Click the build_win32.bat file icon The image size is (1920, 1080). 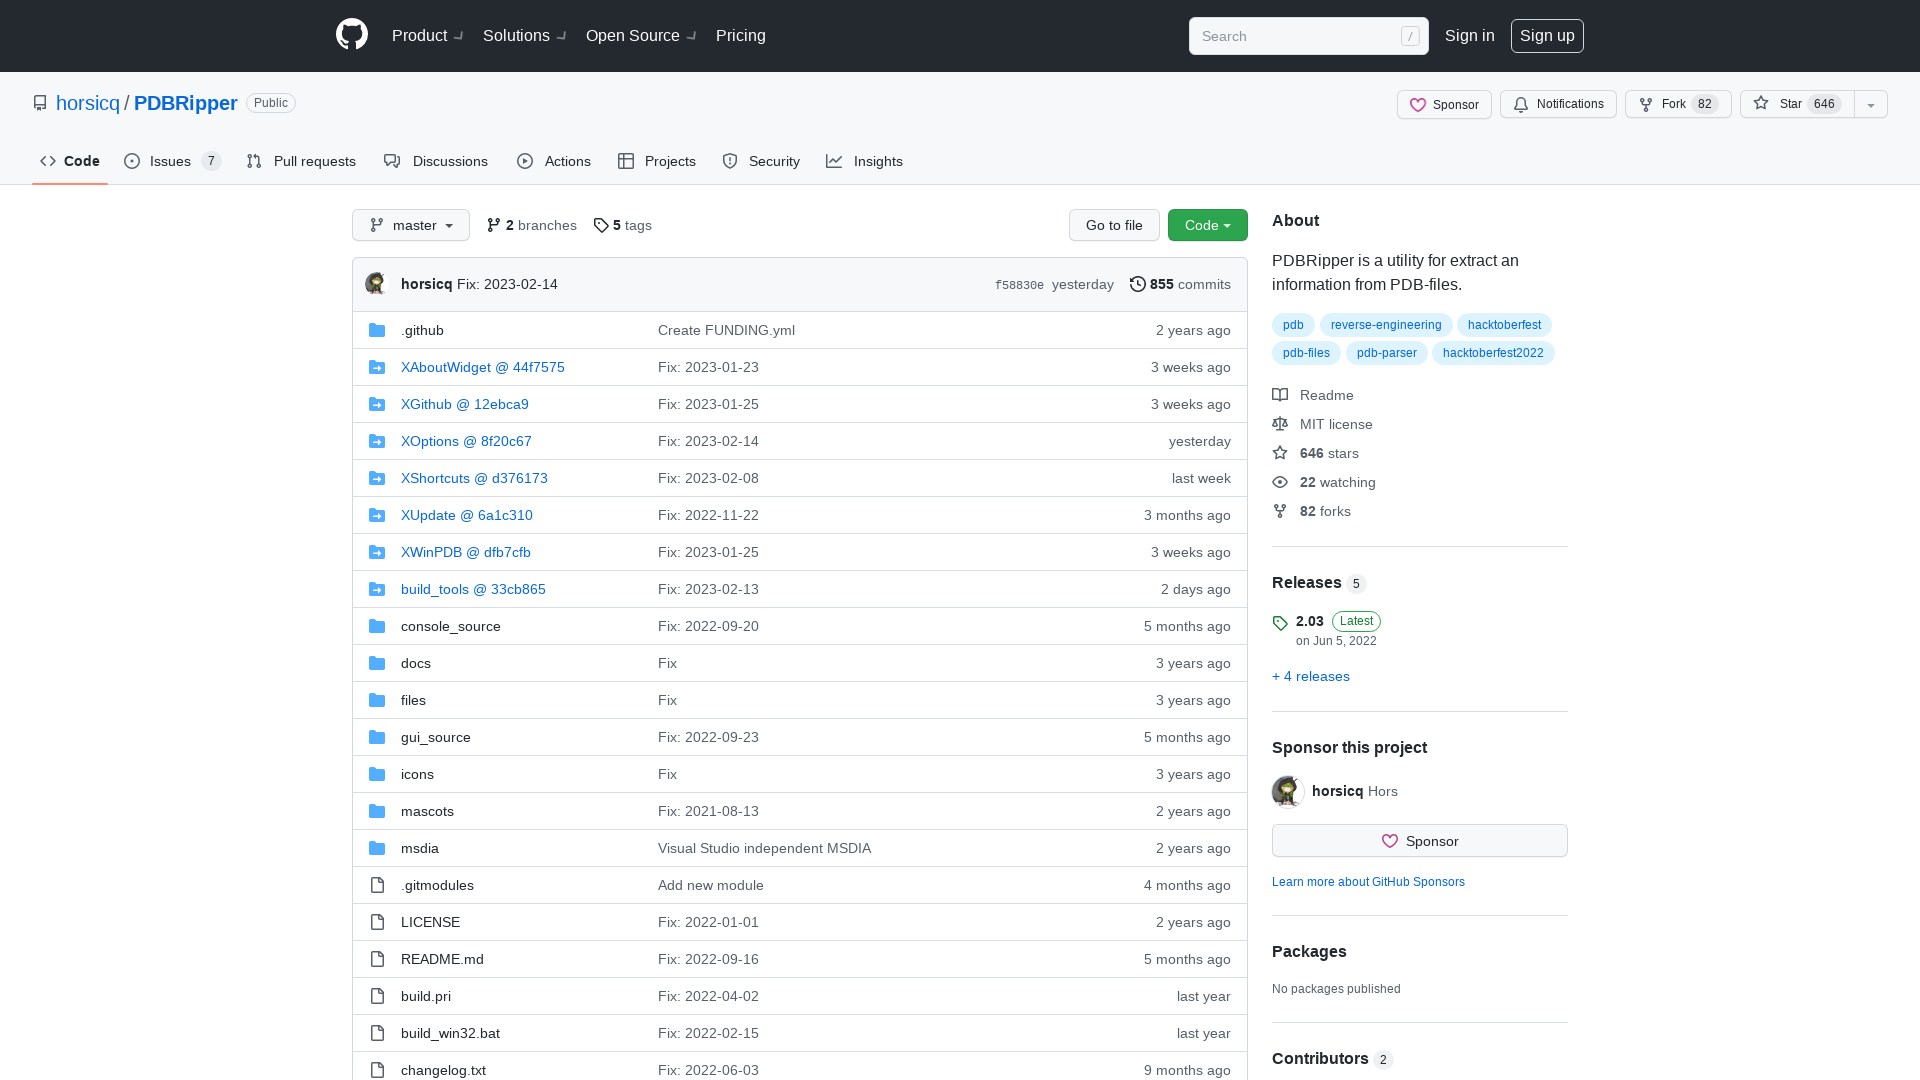(377, 1033)
